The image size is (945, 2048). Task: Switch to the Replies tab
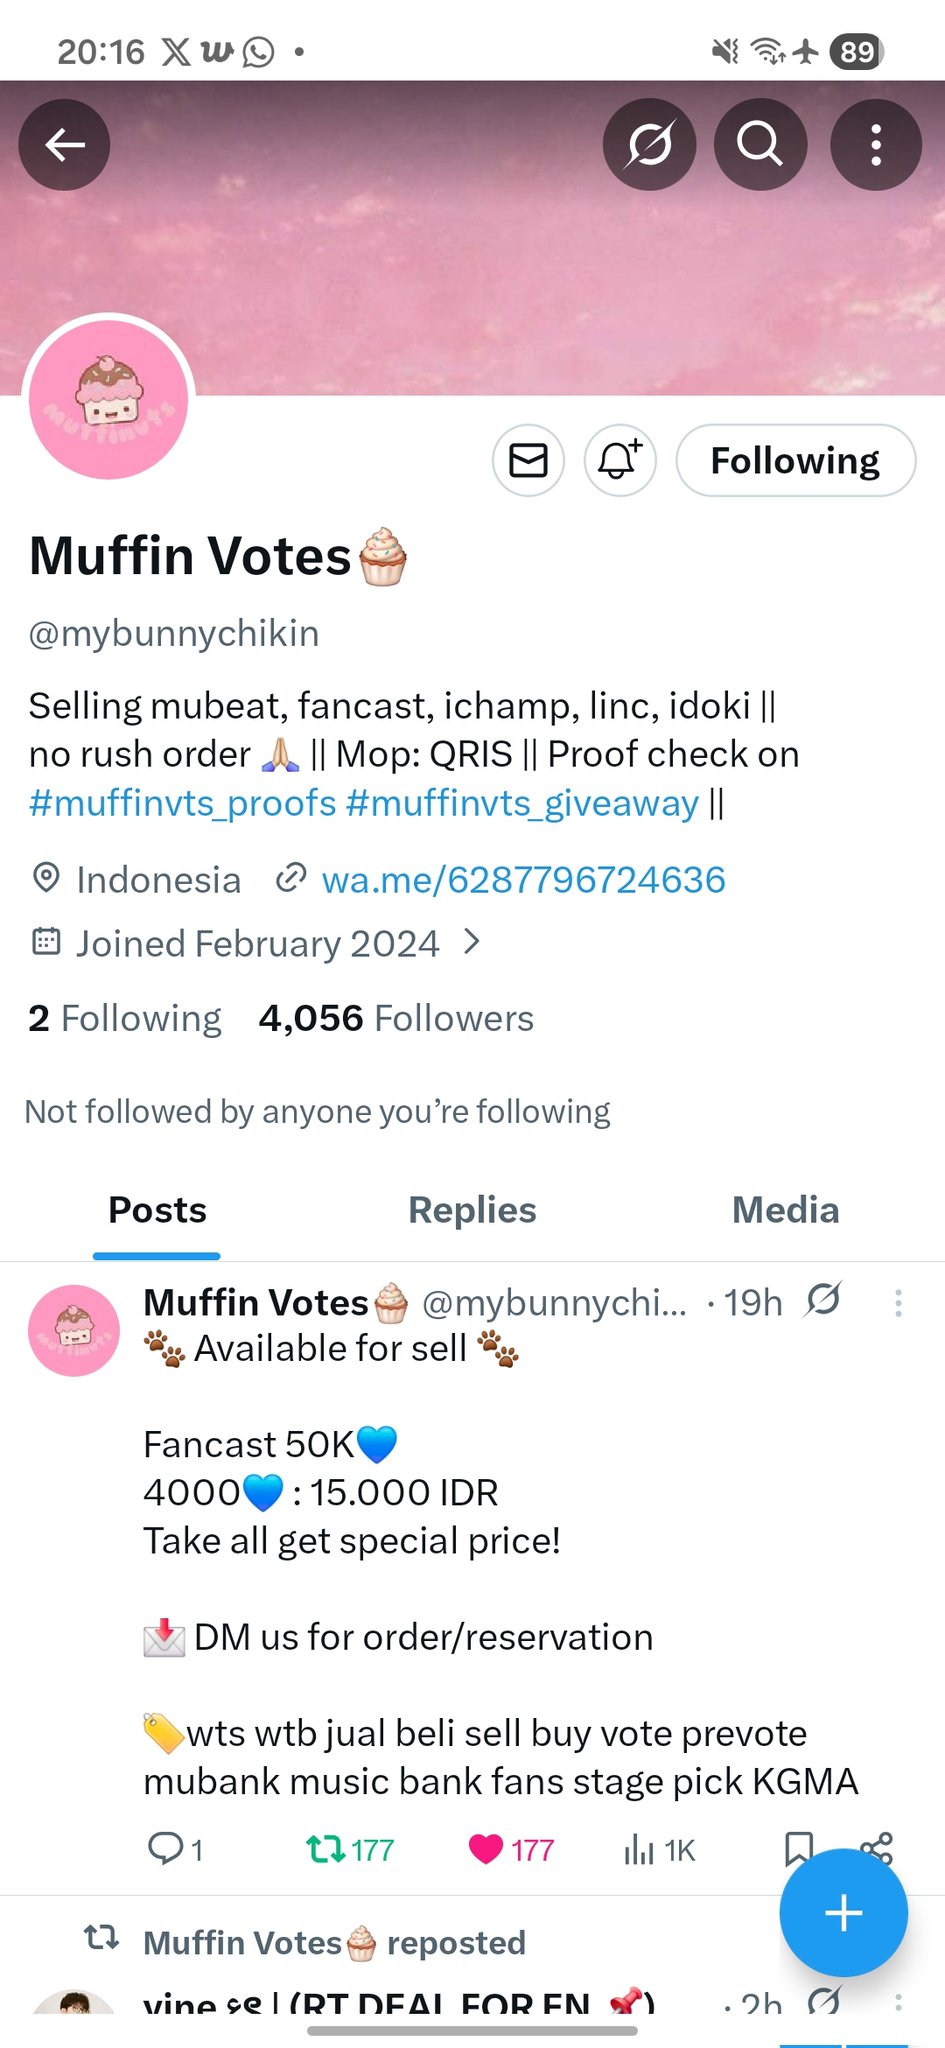tap(472, 1210)
